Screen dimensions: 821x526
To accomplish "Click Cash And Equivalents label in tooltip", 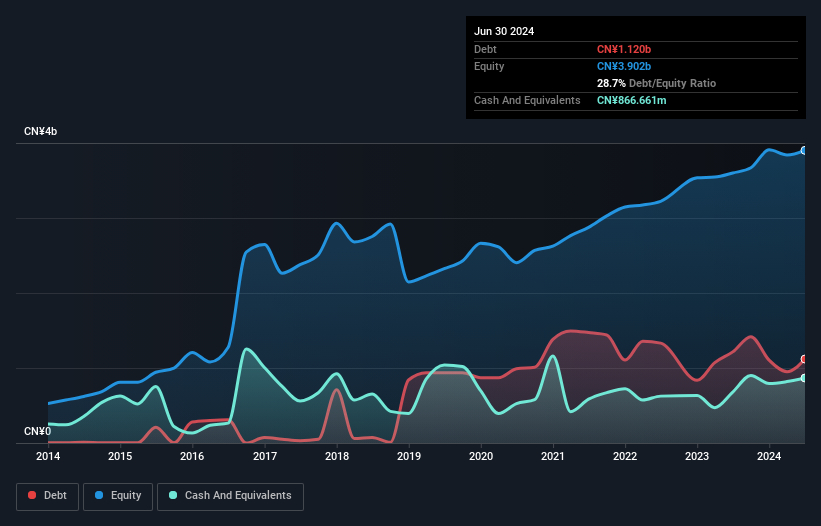I will 527,100.
